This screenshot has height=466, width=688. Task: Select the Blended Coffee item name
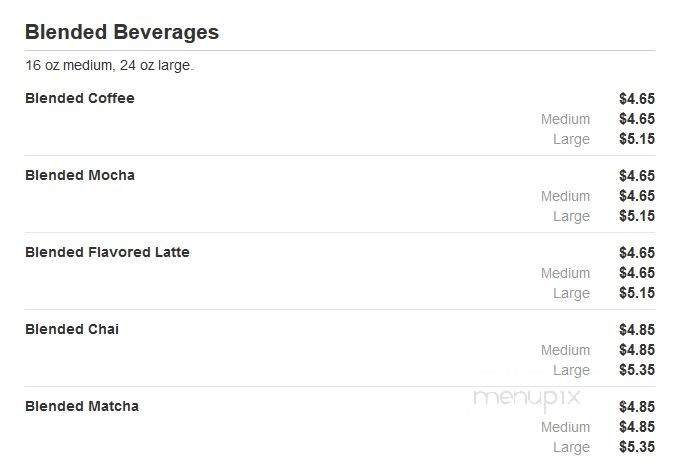point(79,98)
